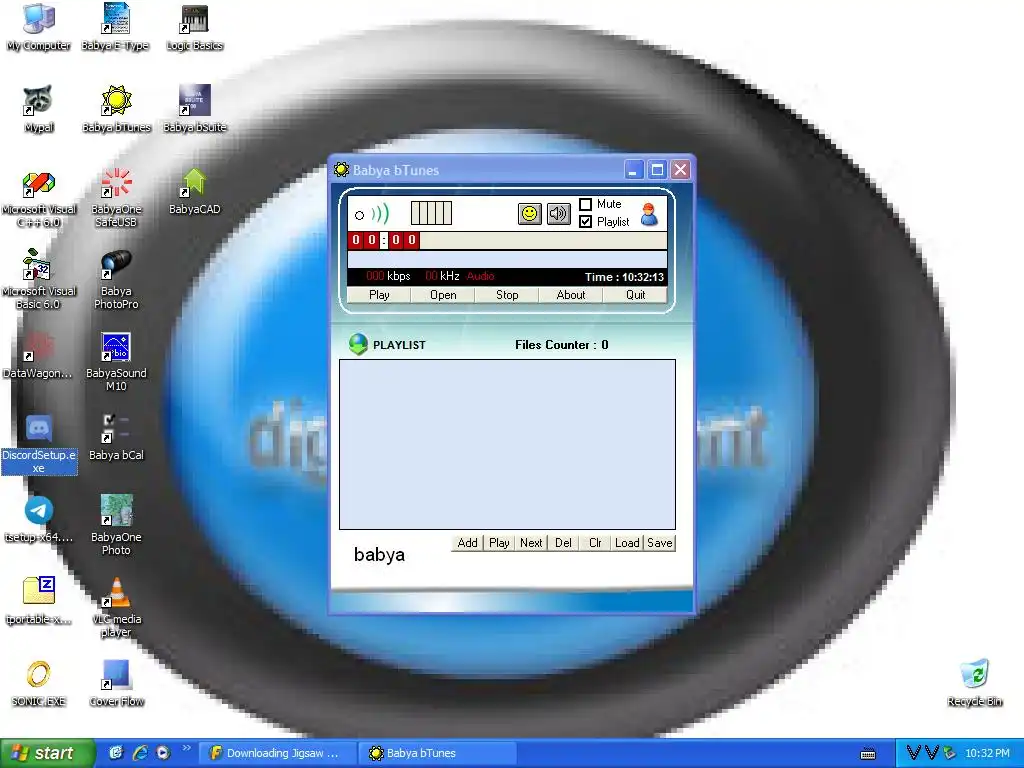Click the Start button
The width and height of the screenshot is (1024, 768).
(47, 753)
